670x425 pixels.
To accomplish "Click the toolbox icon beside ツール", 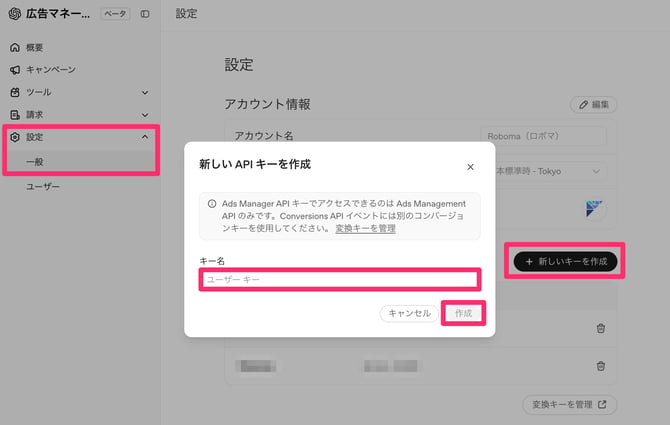I will [x=15, y=92].
